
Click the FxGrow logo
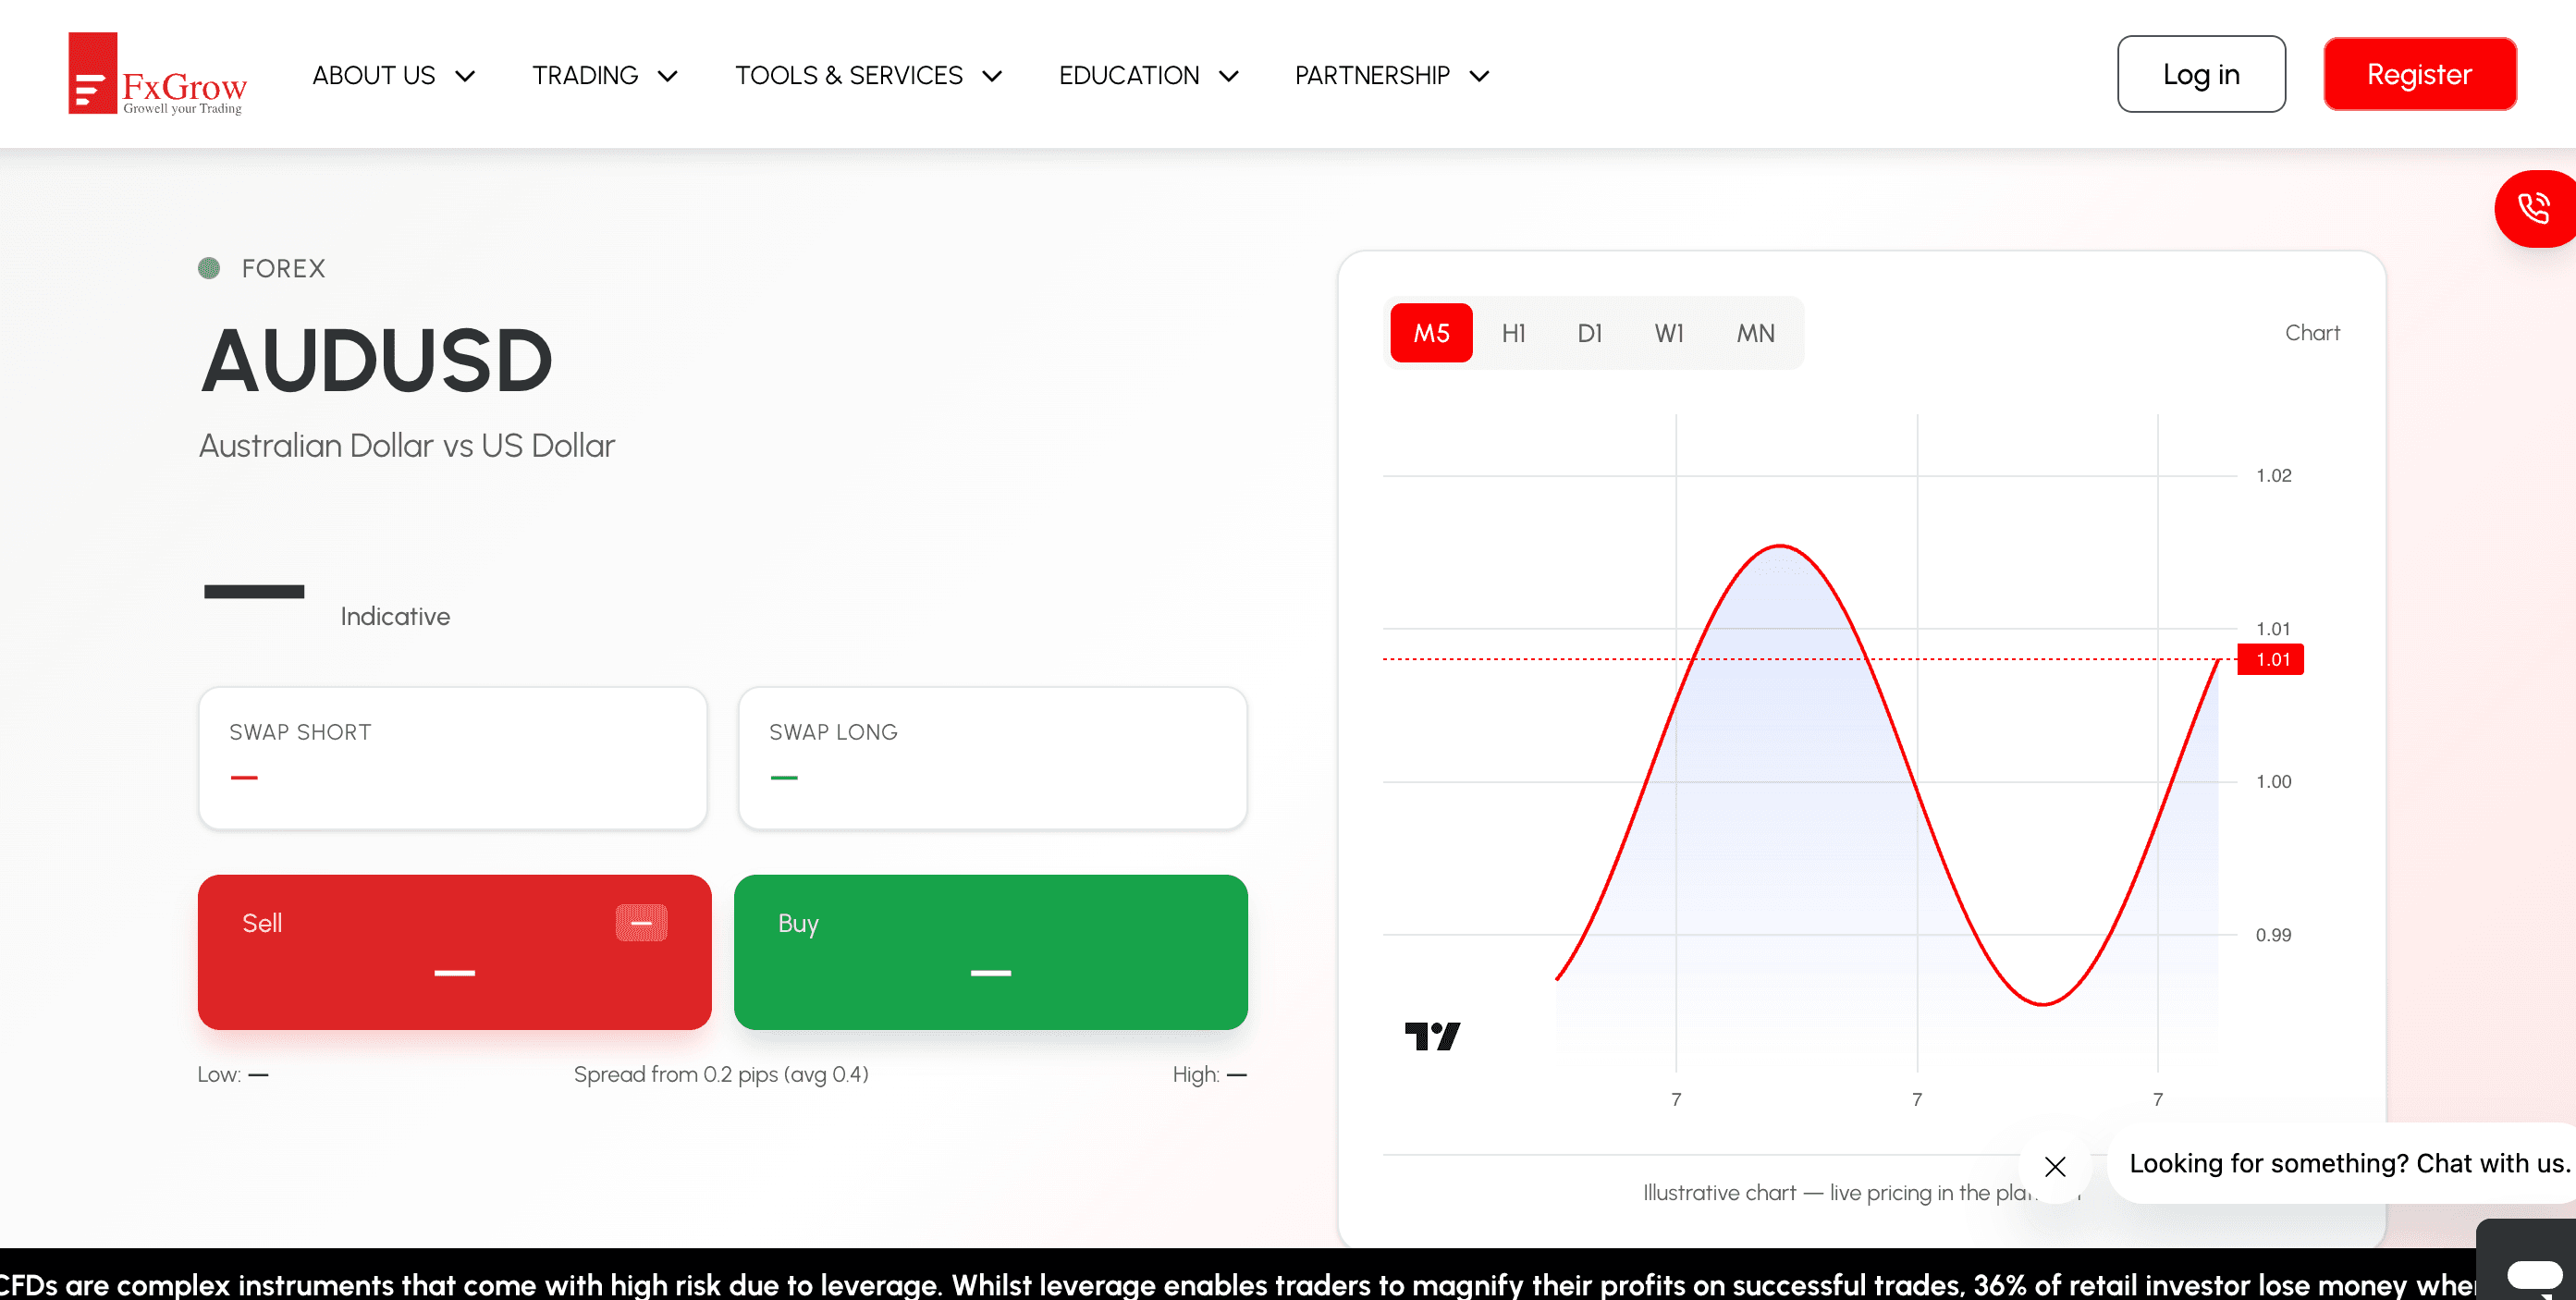pos(157,74)
